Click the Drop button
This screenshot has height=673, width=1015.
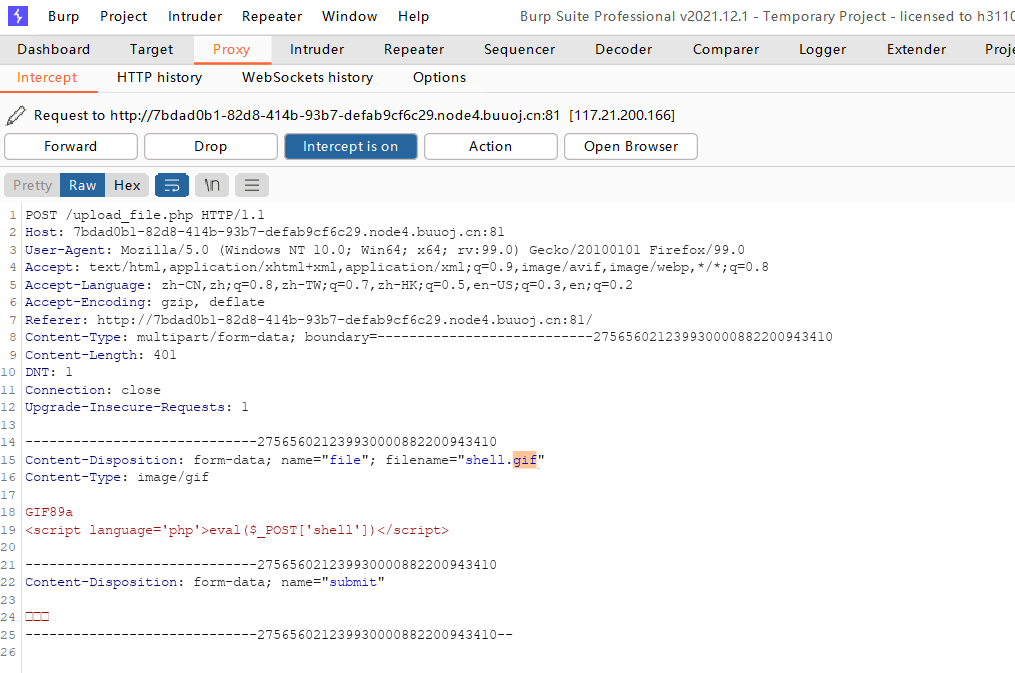(x=210, y=146)
